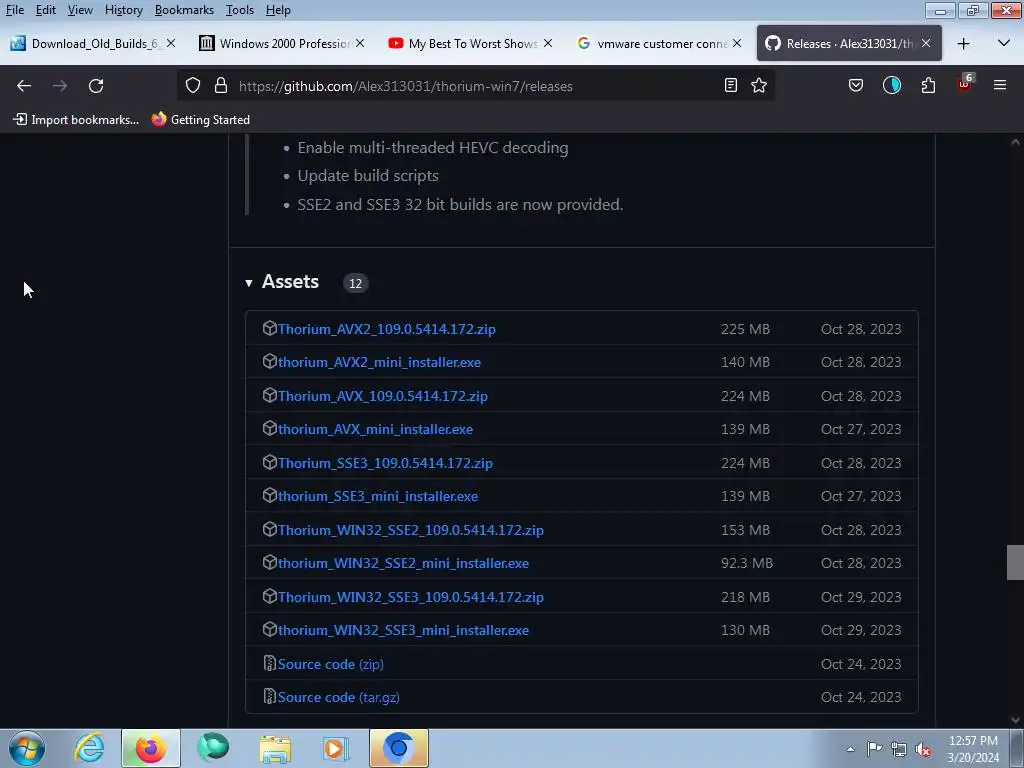Launch Internet Explorer from the taskbar
Screen dimensions: 1024x768
coord(89,748)
